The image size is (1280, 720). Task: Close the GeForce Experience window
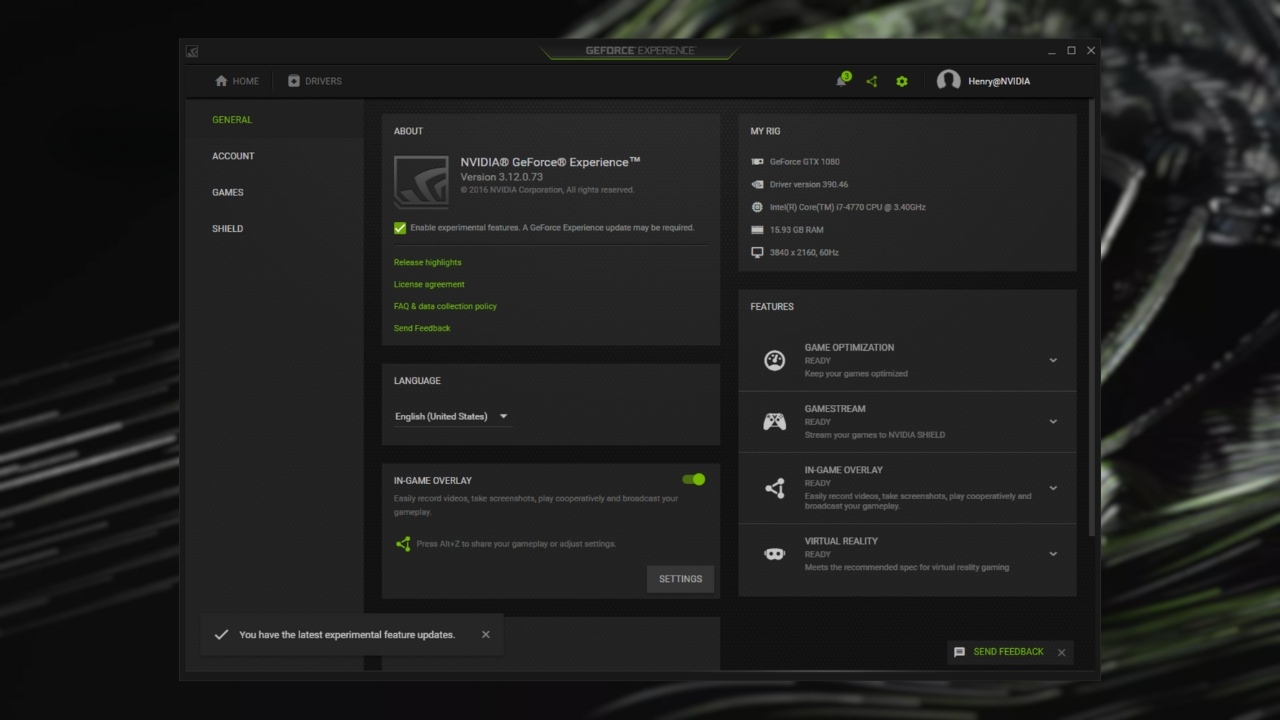(x=1091, y=51)
